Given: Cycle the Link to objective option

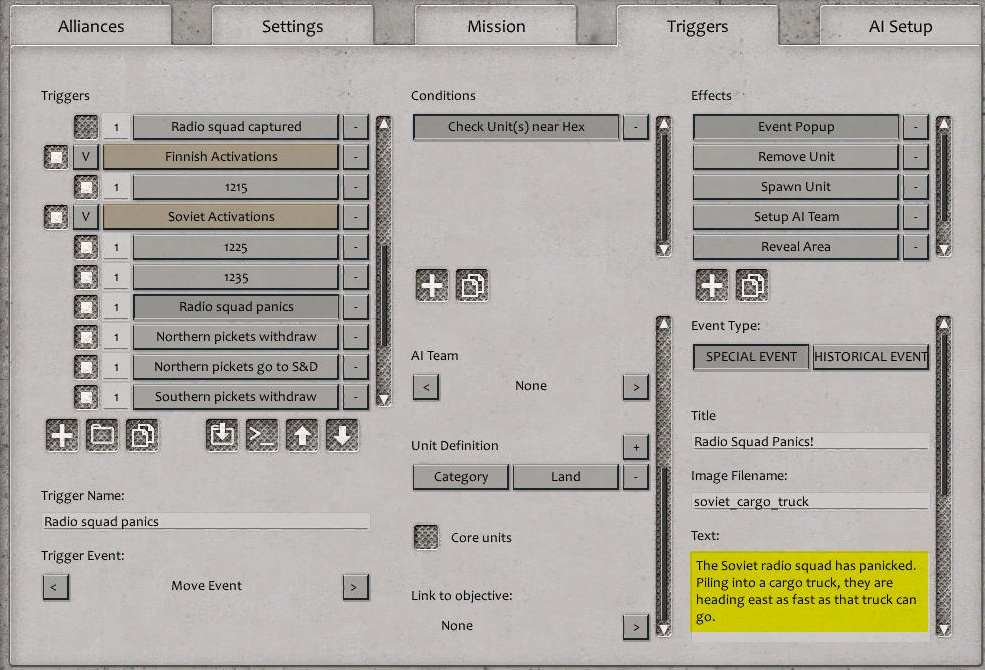Looking at the screenshot, I should 636,627.
